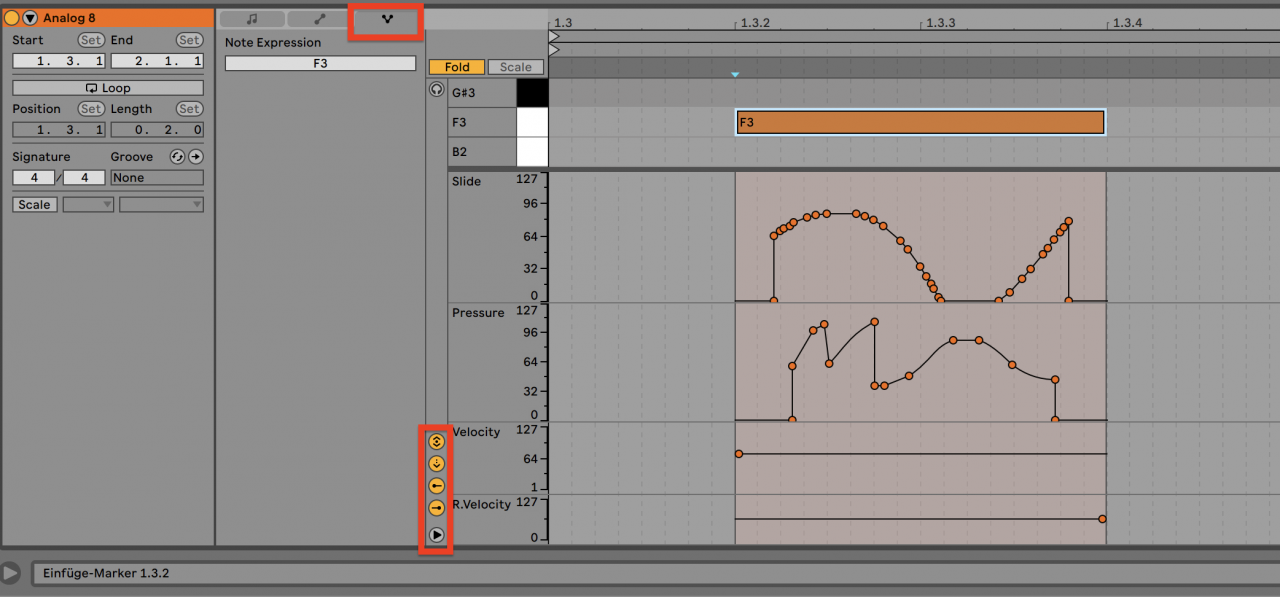This screenshot has width=1280, height=597.
Task: Open the Groove chooser showing None
Action: 156,178
